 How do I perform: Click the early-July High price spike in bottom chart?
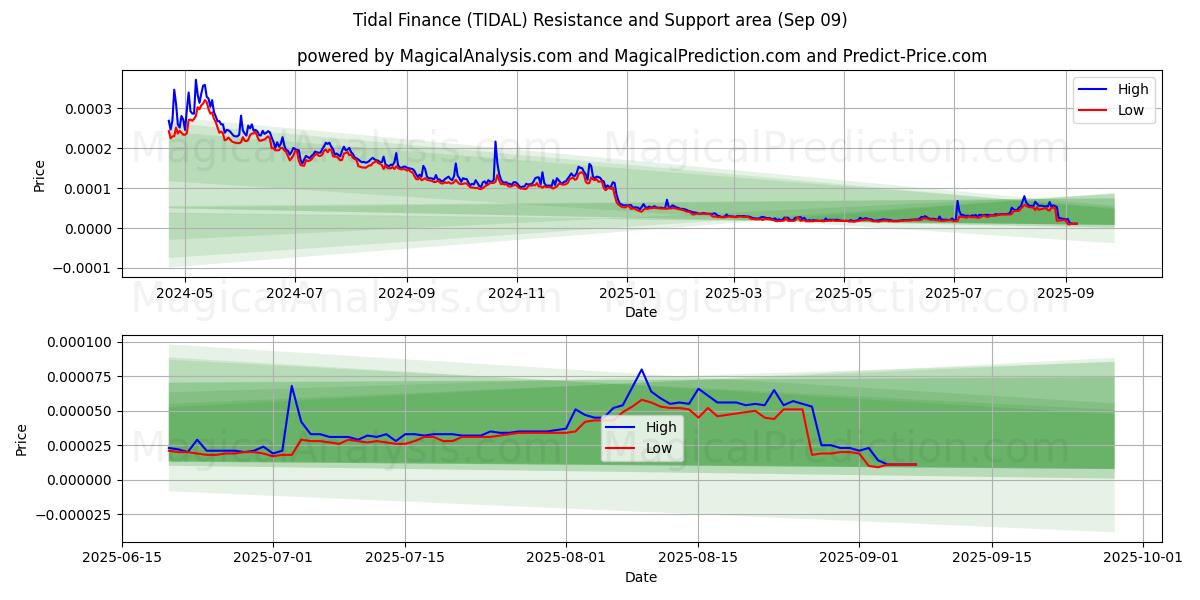pyautogui.click(x=292, y=386)
